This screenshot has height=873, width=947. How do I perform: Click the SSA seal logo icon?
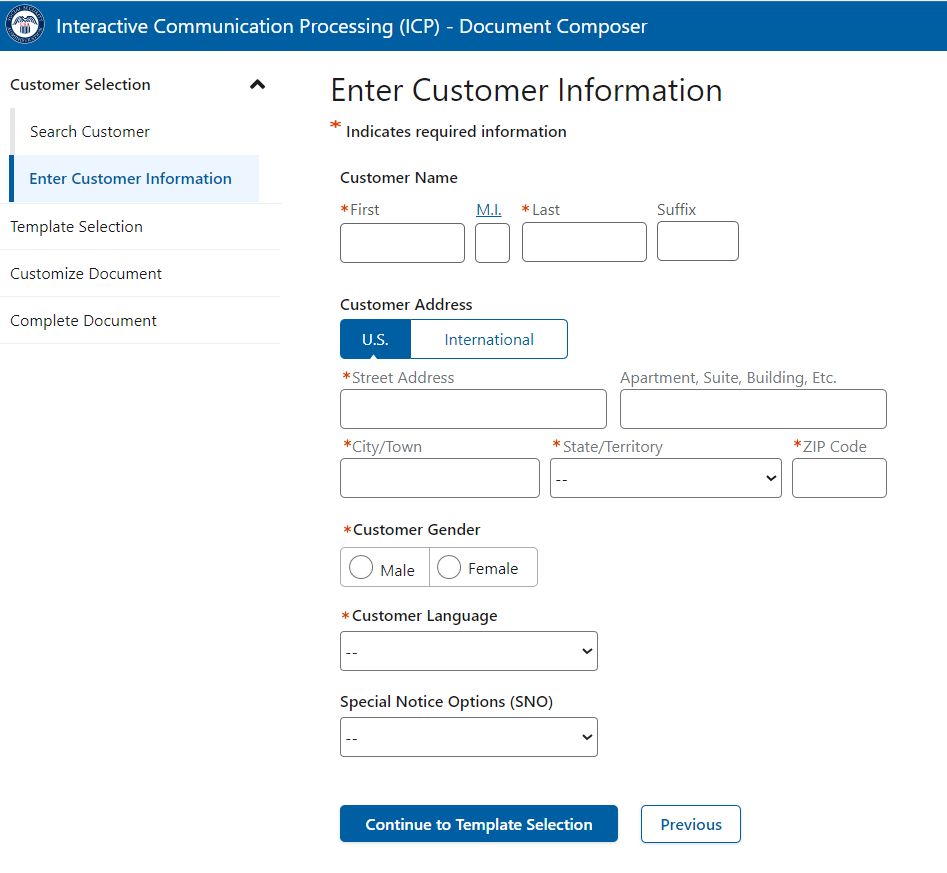tap(24, 25)
